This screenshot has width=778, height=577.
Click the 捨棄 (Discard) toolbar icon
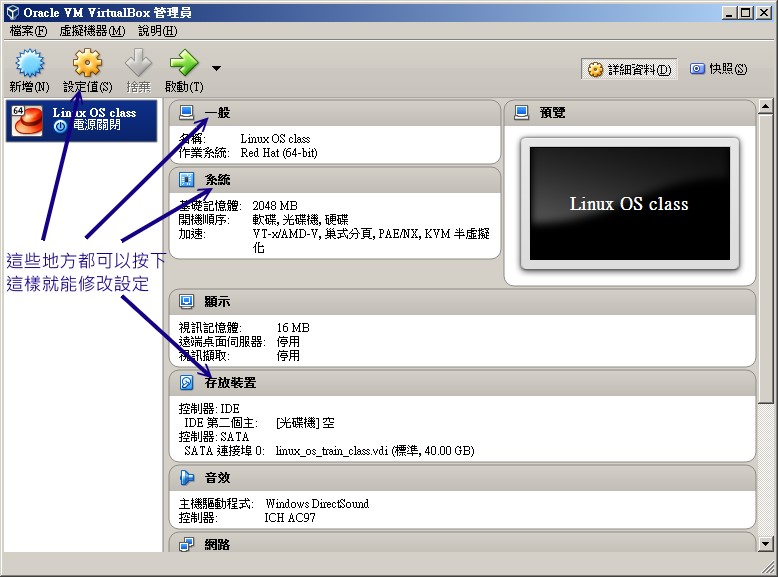138,64
